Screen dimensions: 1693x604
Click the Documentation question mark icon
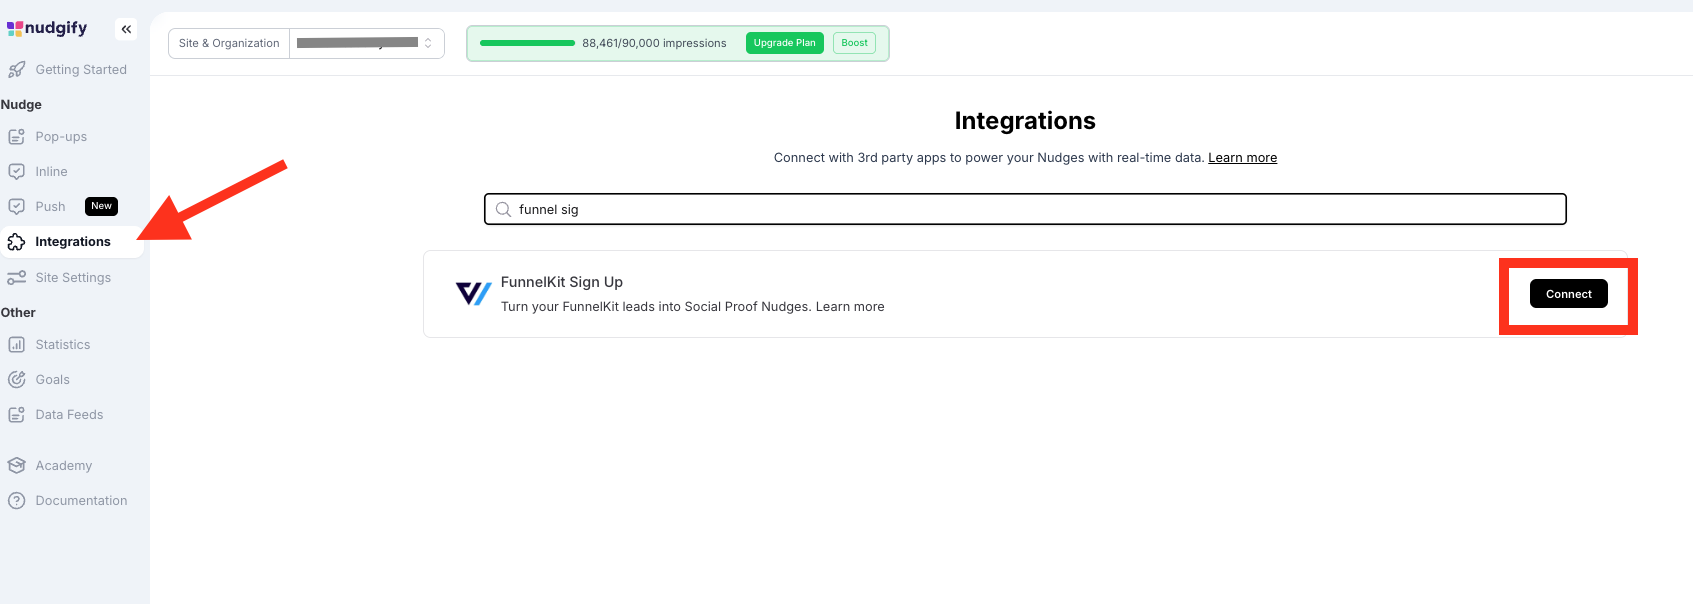pyautogui.click(x=16, y=501)
